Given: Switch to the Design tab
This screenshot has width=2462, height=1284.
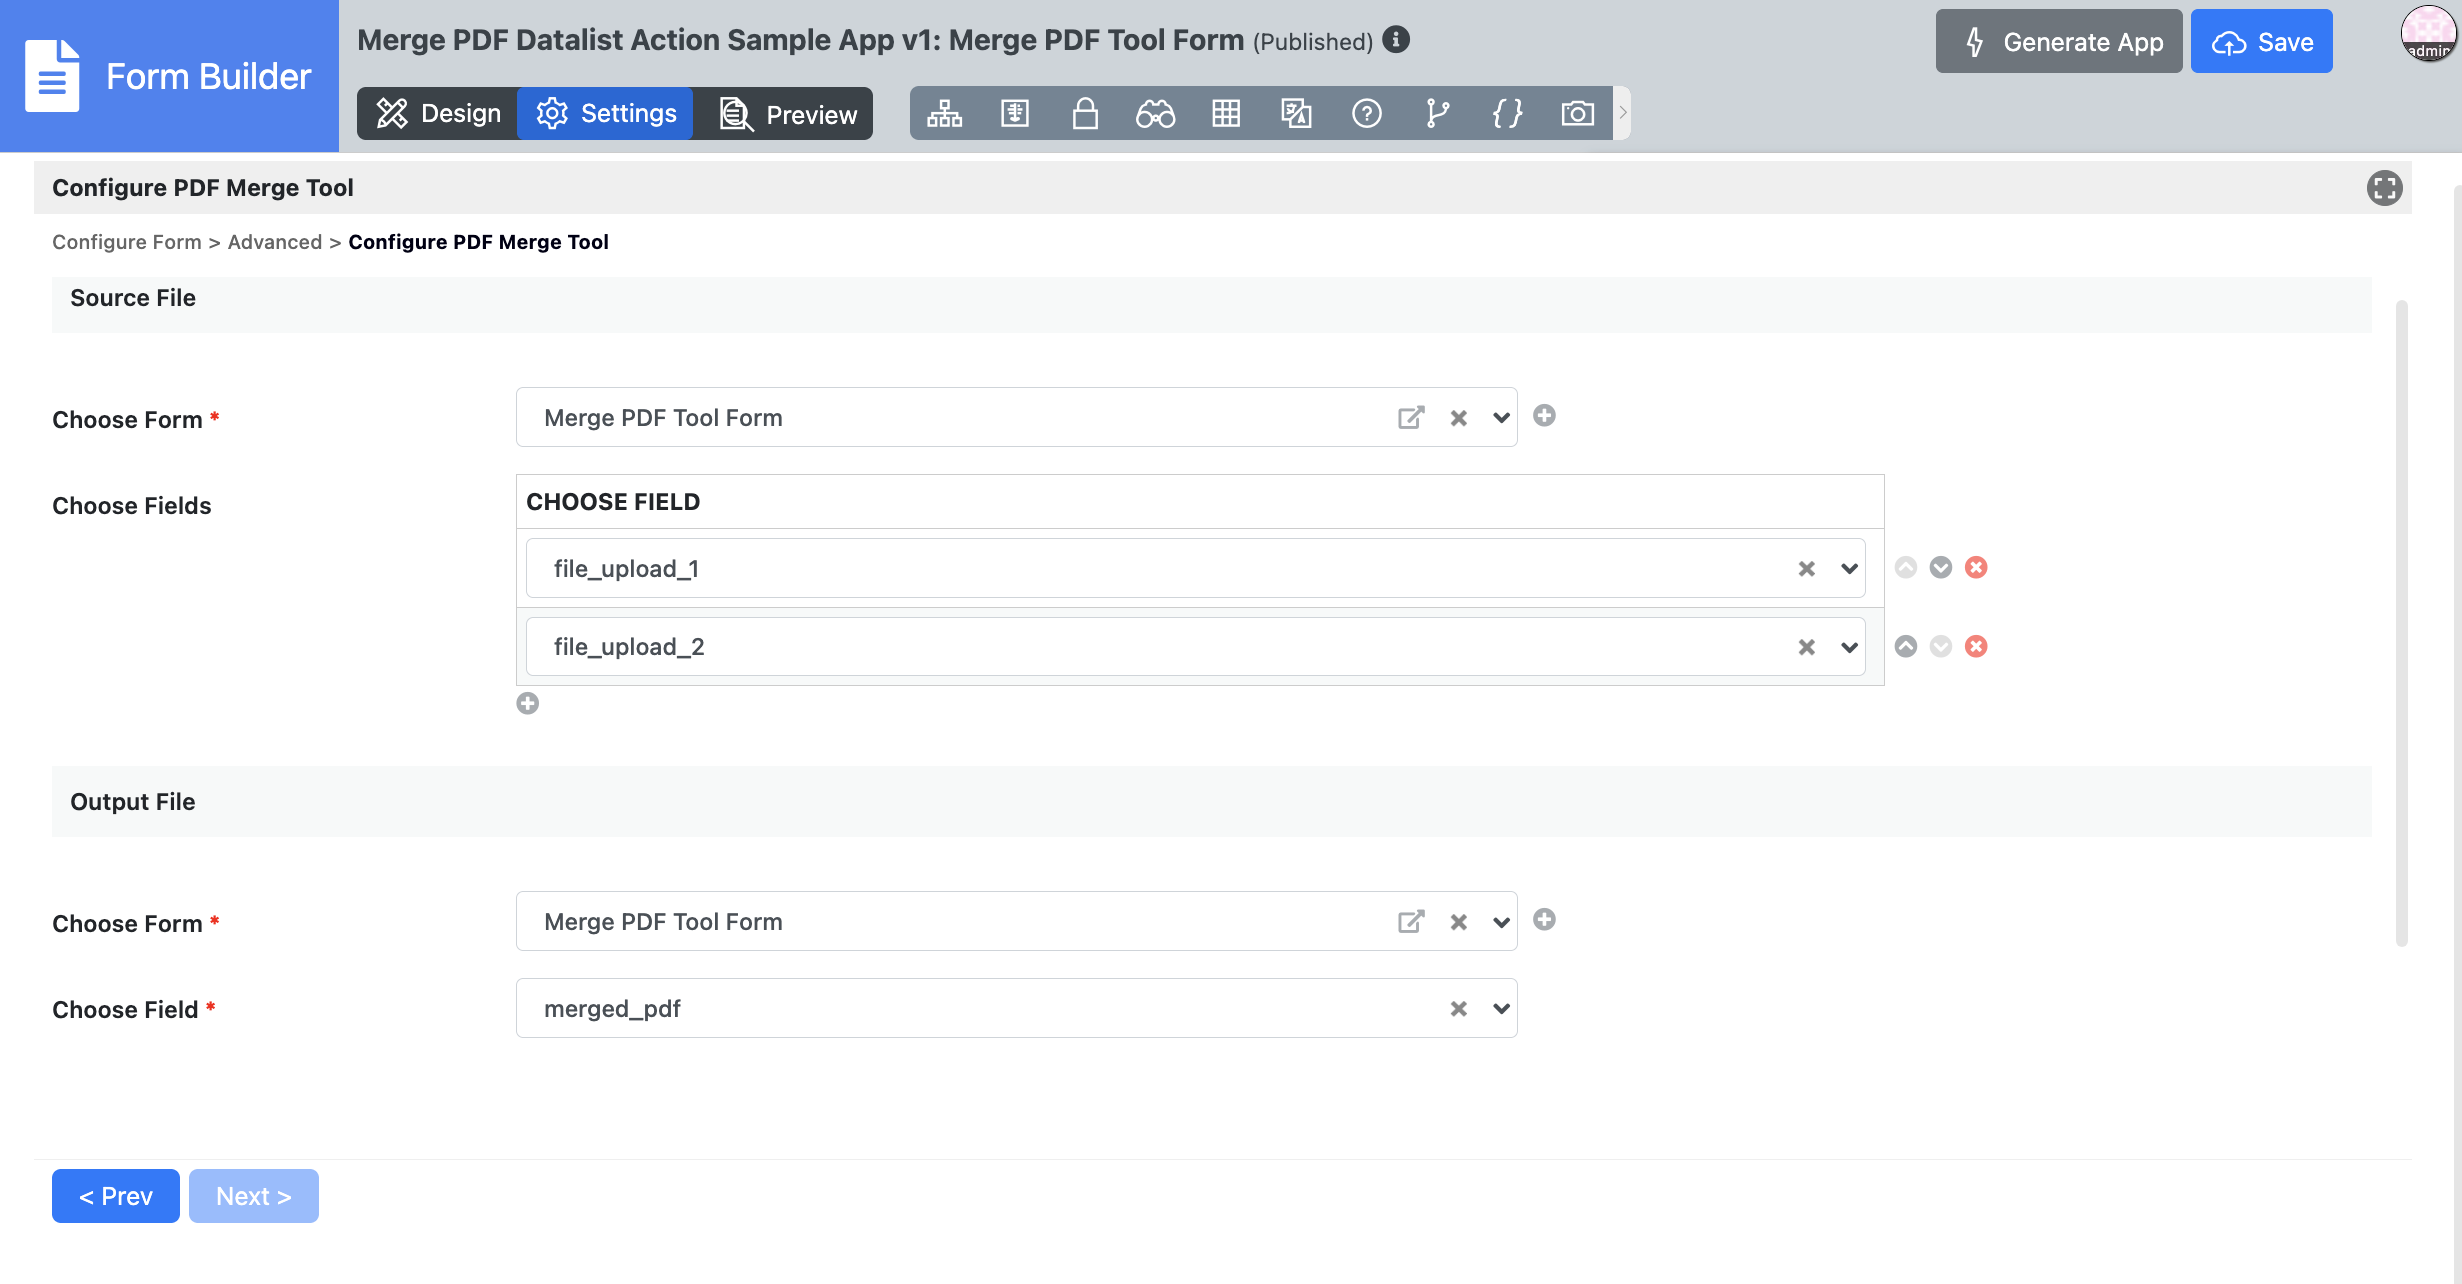Looking at the screenshot, I should [438, 114].
